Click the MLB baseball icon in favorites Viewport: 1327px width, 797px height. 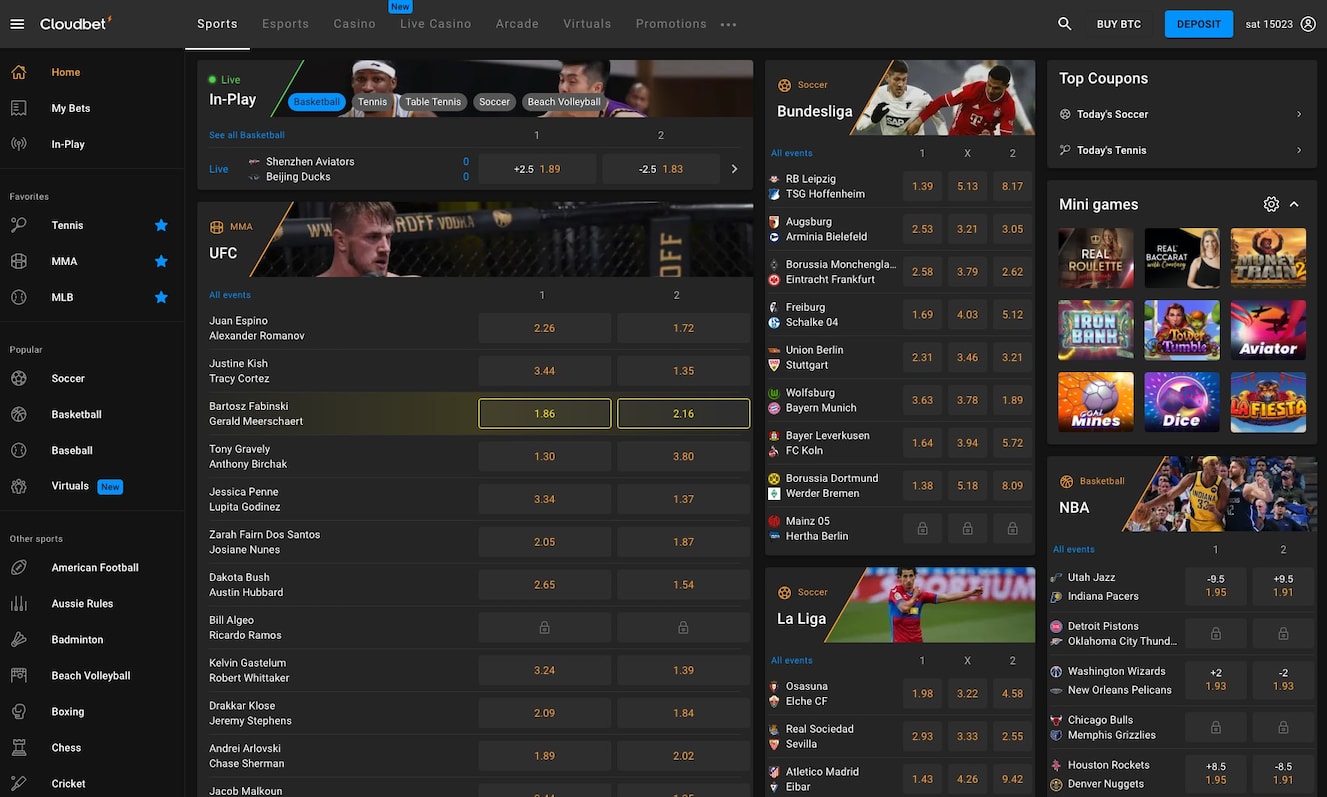(x=18, y=297)
